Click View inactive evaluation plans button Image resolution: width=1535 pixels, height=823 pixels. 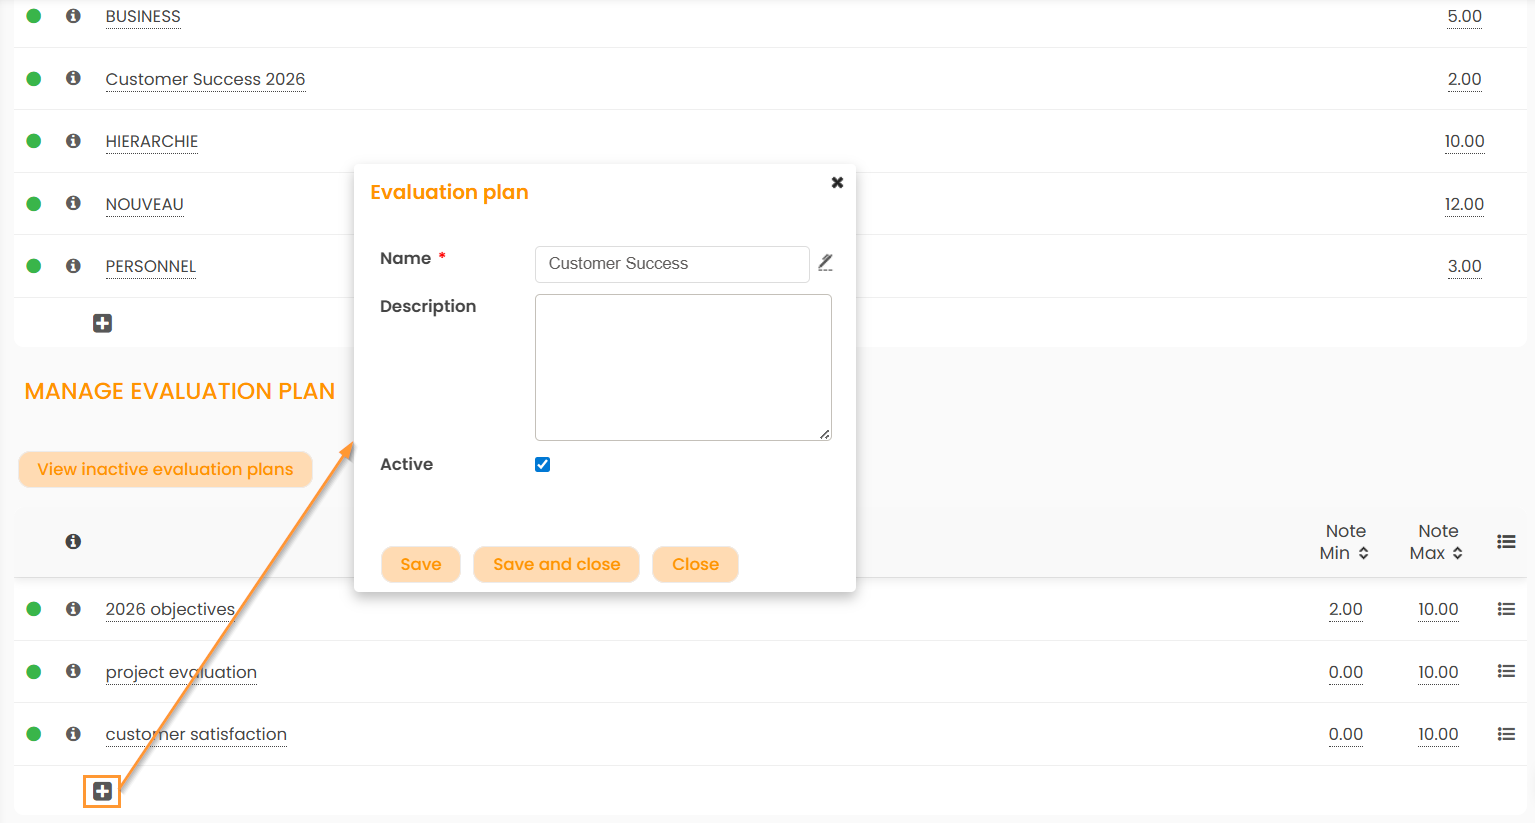[165, 469]
